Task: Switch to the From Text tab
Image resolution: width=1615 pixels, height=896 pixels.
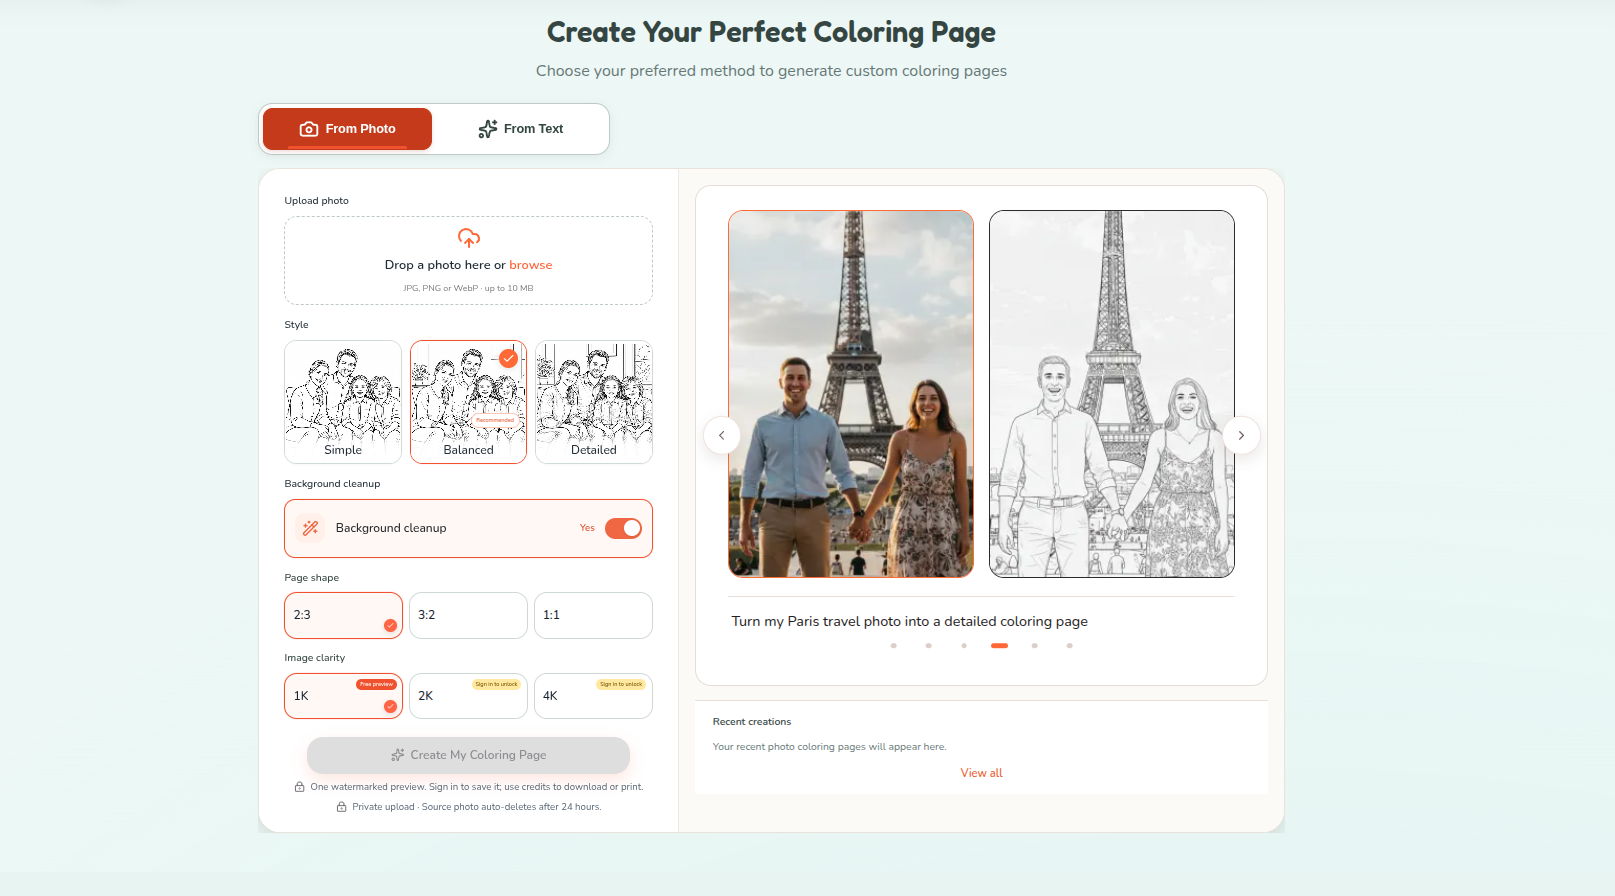Action: (x=521, y=129)
